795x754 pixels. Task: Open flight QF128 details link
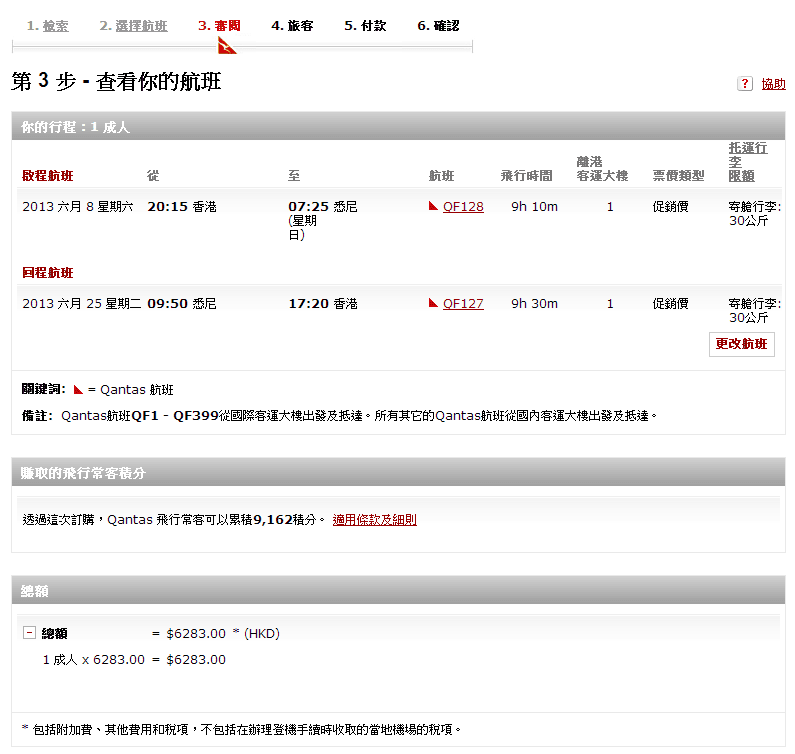click(x=463, y=207)
